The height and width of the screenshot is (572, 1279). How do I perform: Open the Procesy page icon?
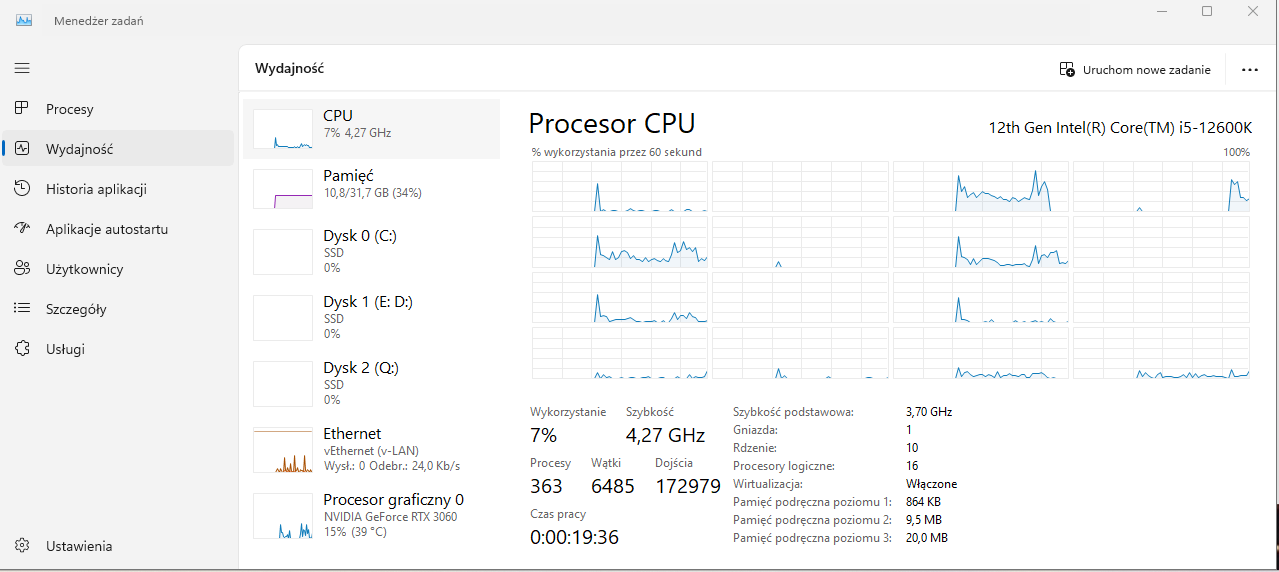(22, 109)
